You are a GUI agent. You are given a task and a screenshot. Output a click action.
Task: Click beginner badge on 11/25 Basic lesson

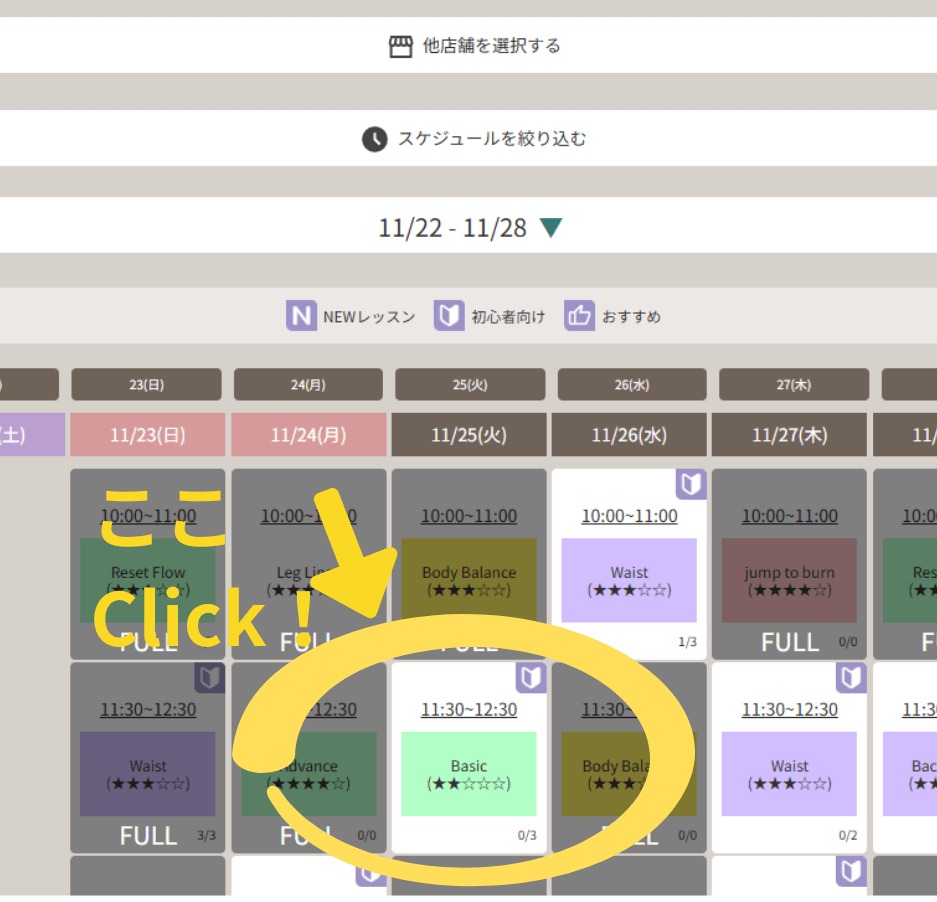(531, 678)
